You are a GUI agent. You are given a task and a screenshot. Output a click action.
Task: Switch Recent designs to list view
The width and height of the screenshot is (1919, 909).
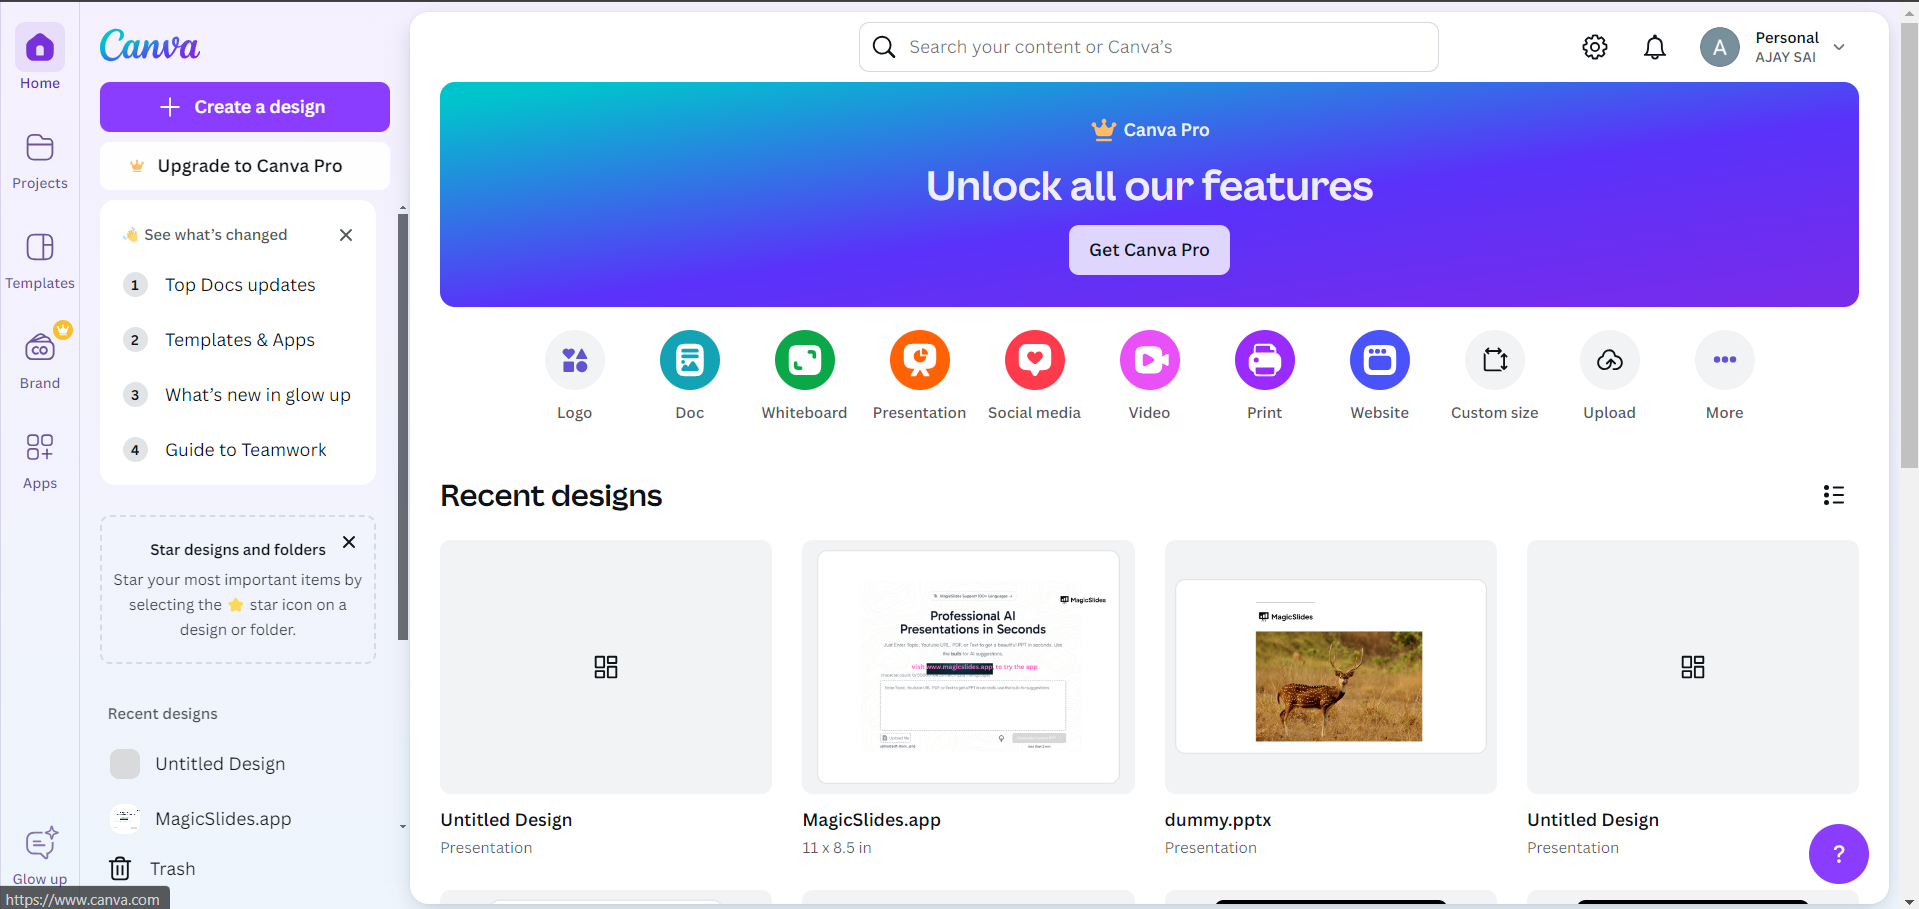[1834, 495]
